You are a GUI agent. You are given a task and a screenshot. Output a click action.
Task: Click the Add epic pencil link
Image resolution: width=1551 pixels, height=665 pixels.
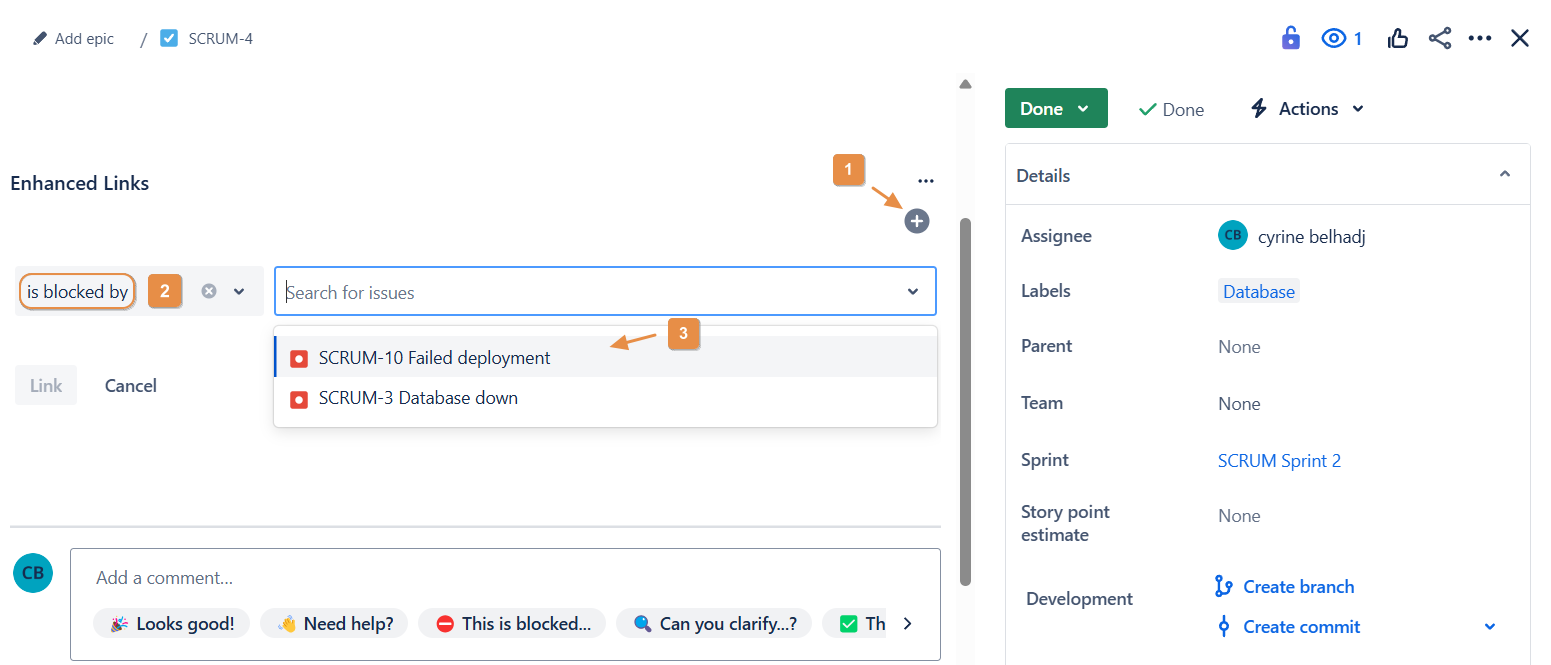pyautogui.click(x=74, y=39)
